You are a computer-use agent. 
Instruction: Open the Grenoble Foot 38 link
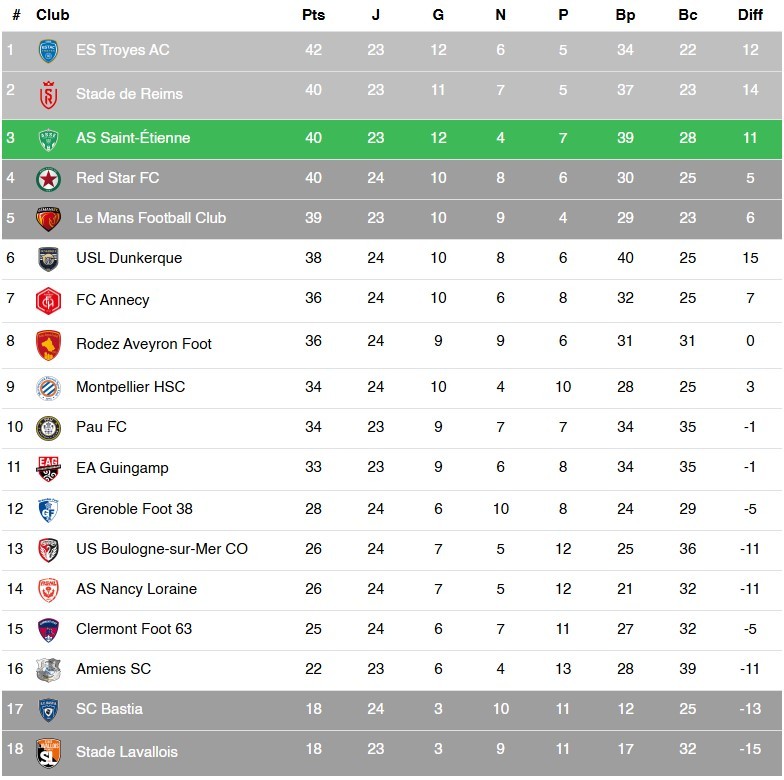tap(134, 509)
